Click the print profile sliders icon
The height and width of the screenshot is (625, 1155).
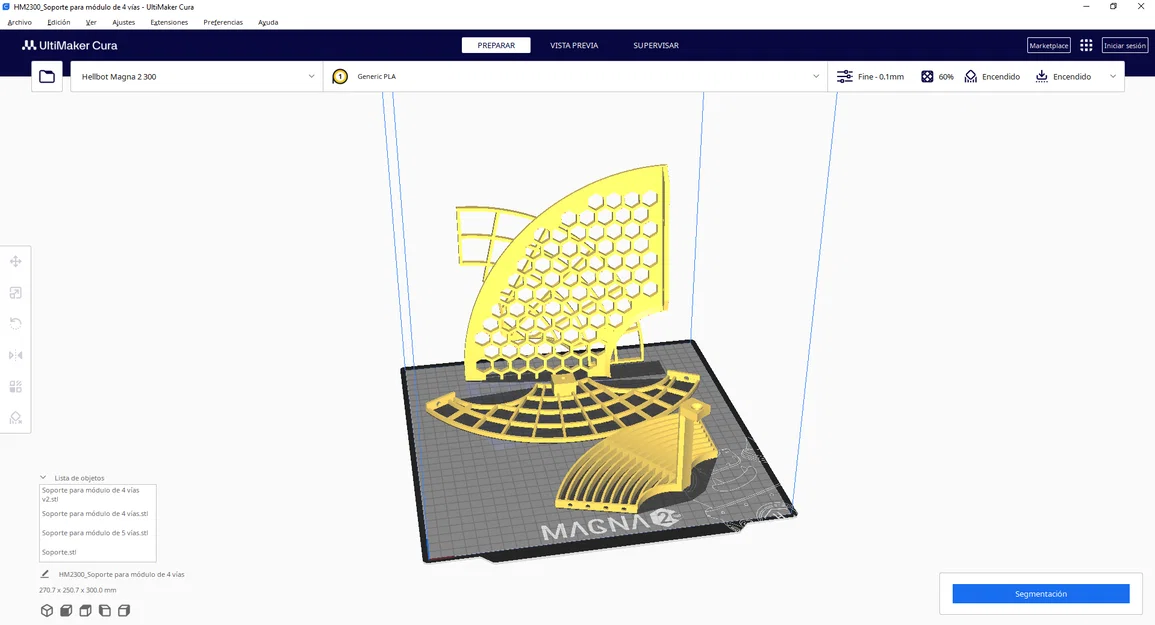tap(844, 77)
